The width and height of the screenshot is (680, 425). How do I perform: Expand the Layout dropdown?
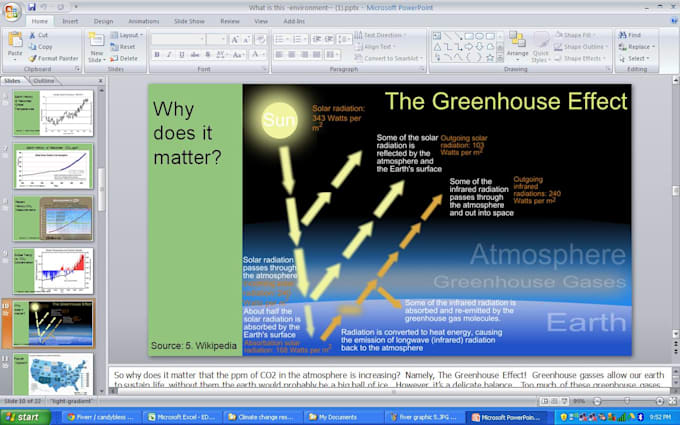[x=126, y=35]
